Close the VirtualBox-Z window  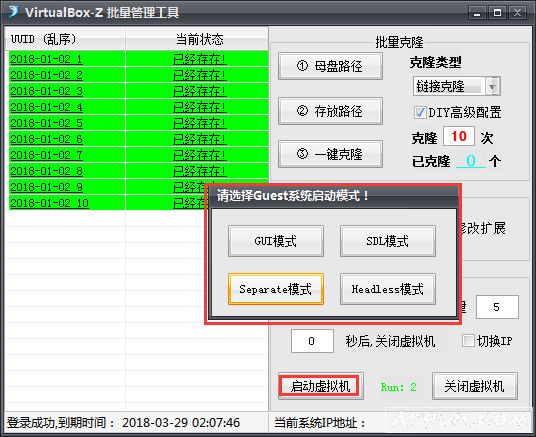(518, 13)
